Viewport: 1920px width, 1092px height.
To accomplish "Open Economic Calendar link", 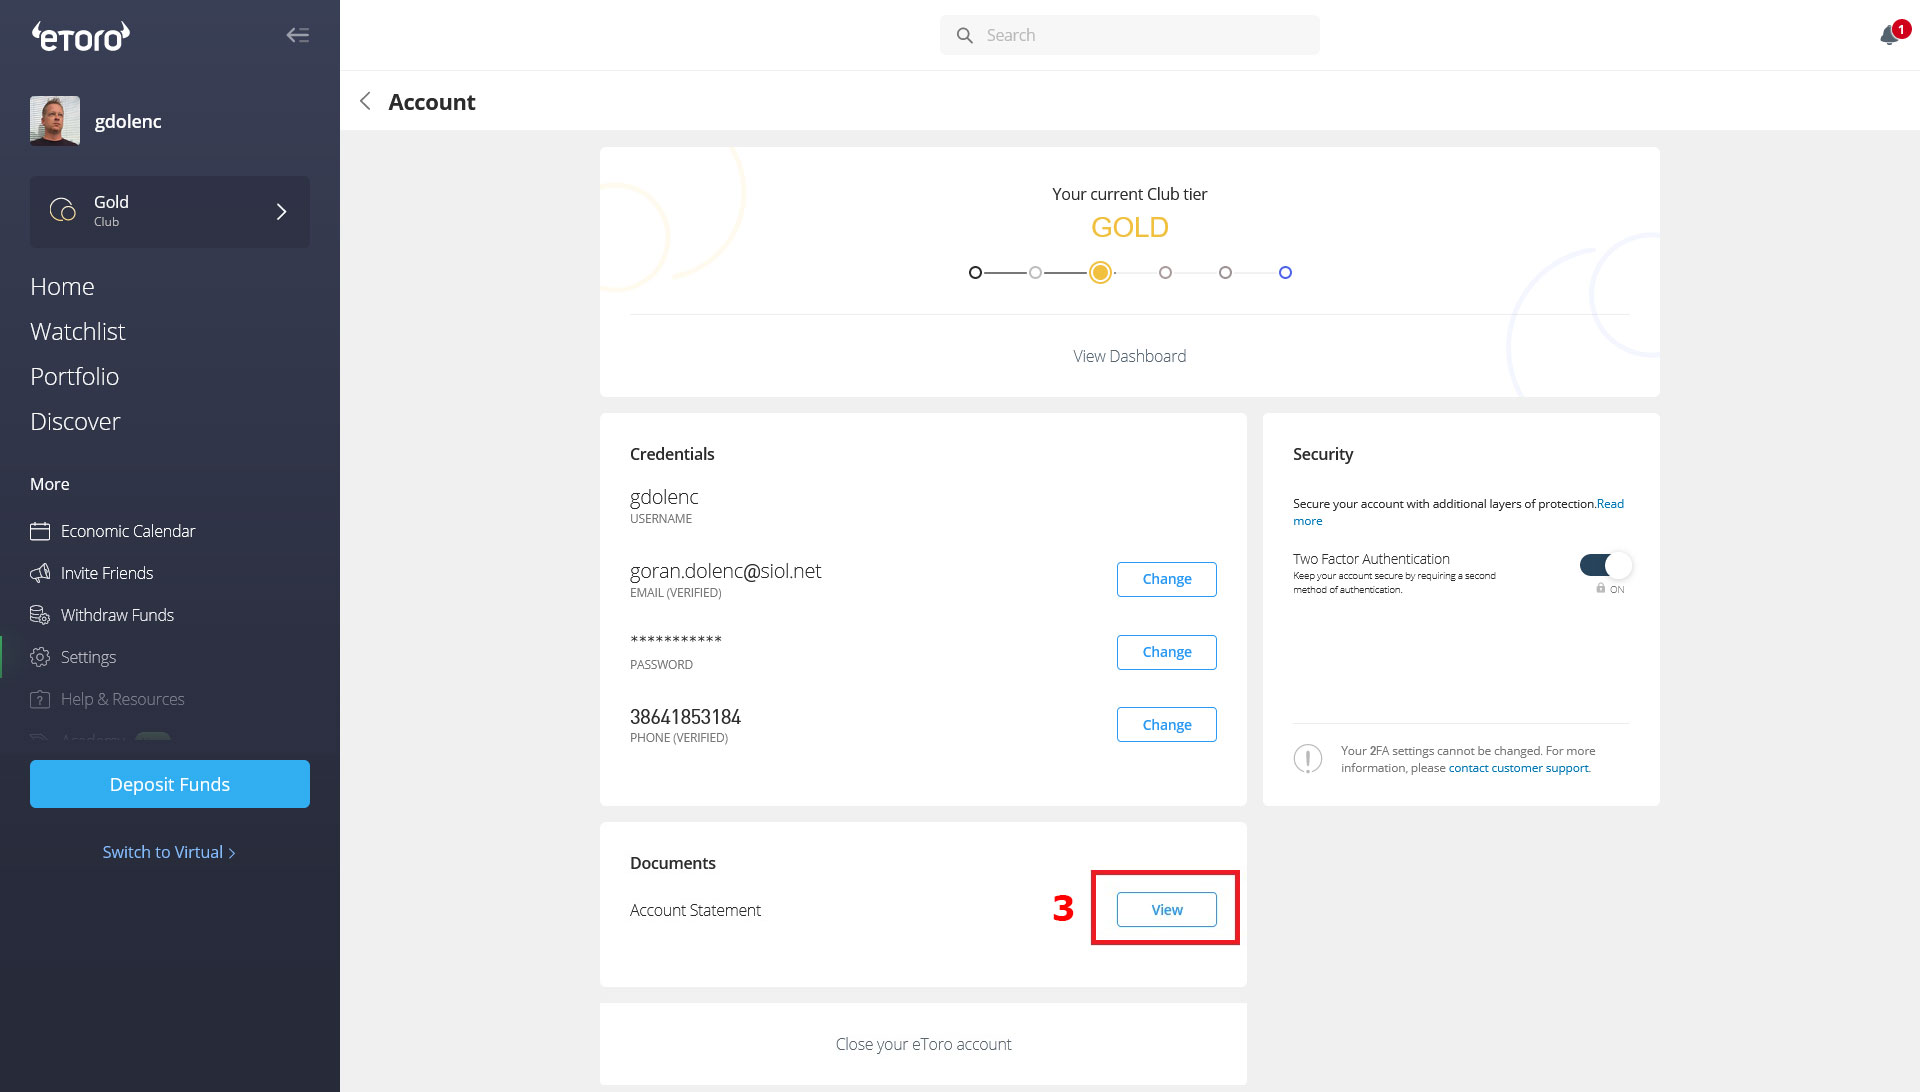I will tap(128, 531).
